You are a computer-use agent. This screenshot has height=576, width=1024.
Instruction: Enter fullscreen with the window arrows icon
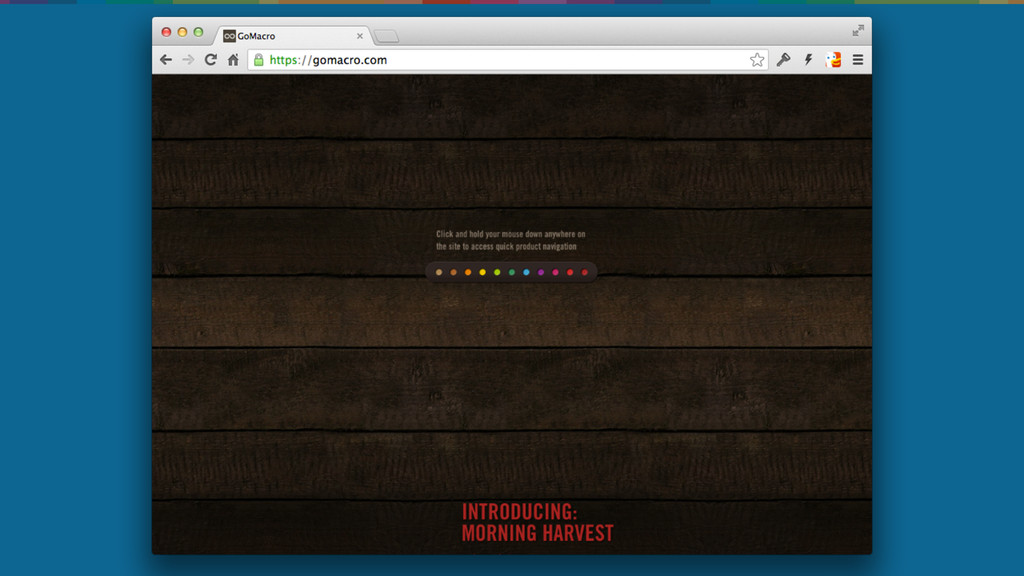click(858, 30)
